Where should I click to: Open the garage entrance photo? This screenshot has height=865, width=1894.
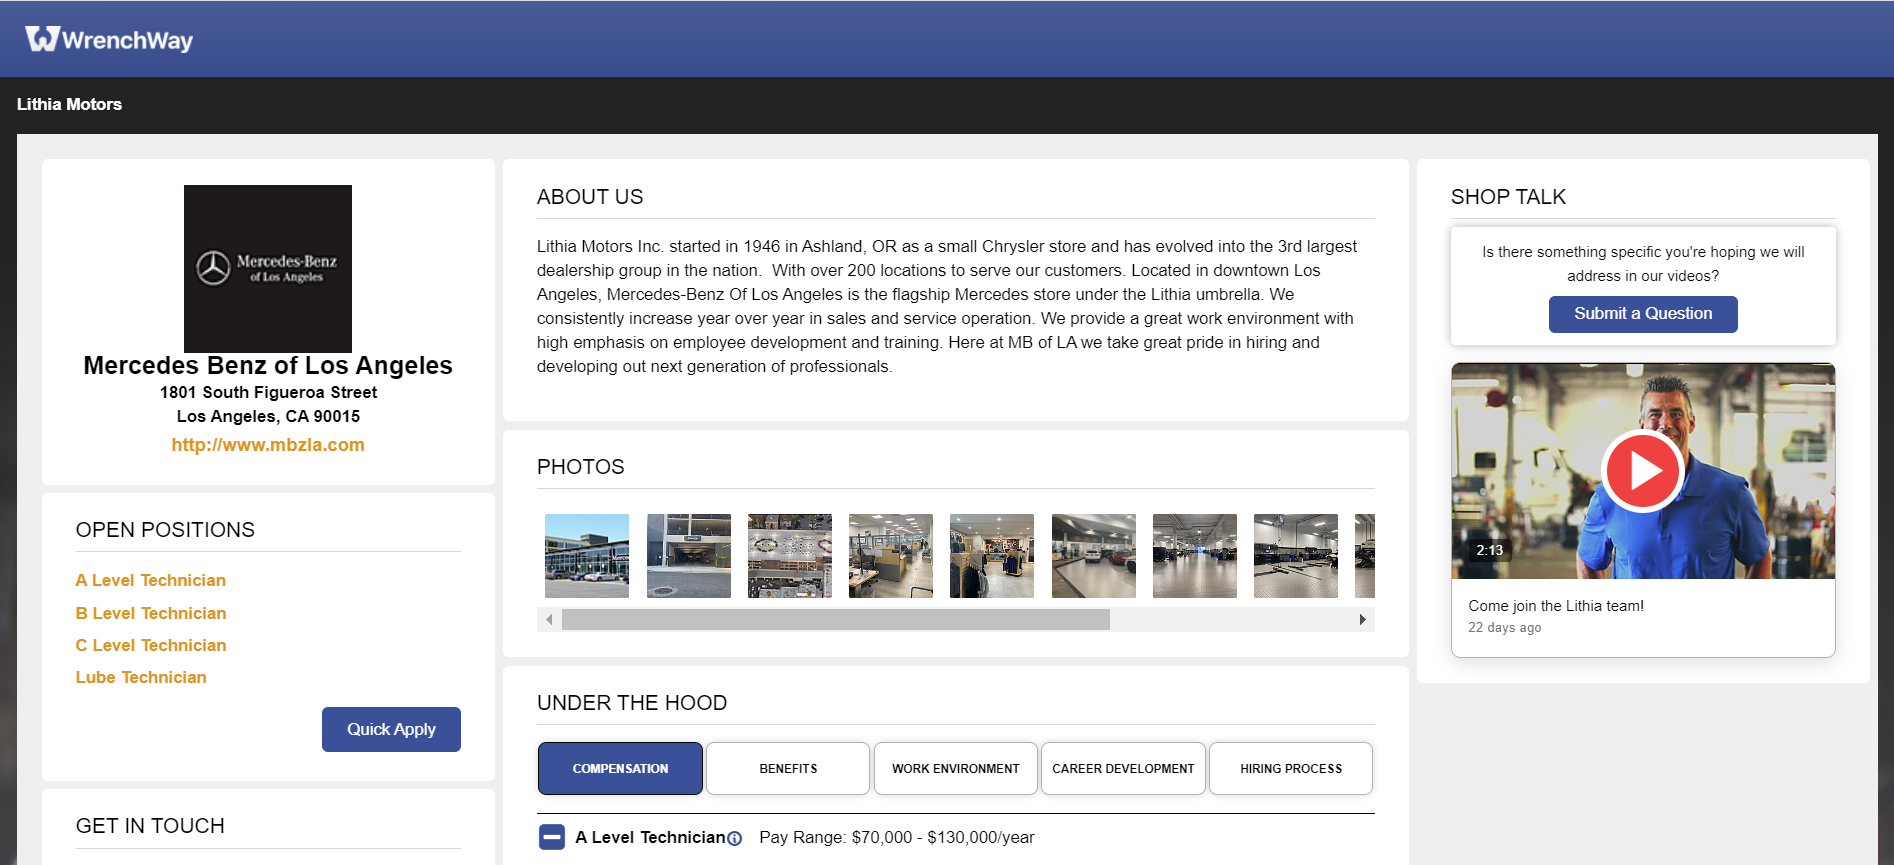(689, 556)
